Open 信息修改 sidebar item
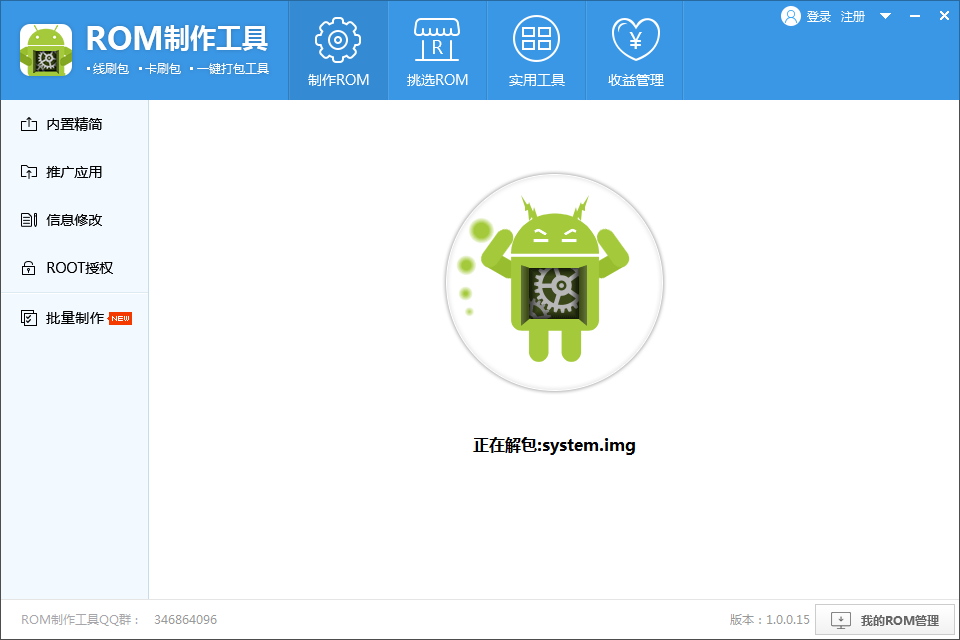Image resolution: width=960 pixels, height=640 pixels. pyautogui.click(x=74, y=220)
